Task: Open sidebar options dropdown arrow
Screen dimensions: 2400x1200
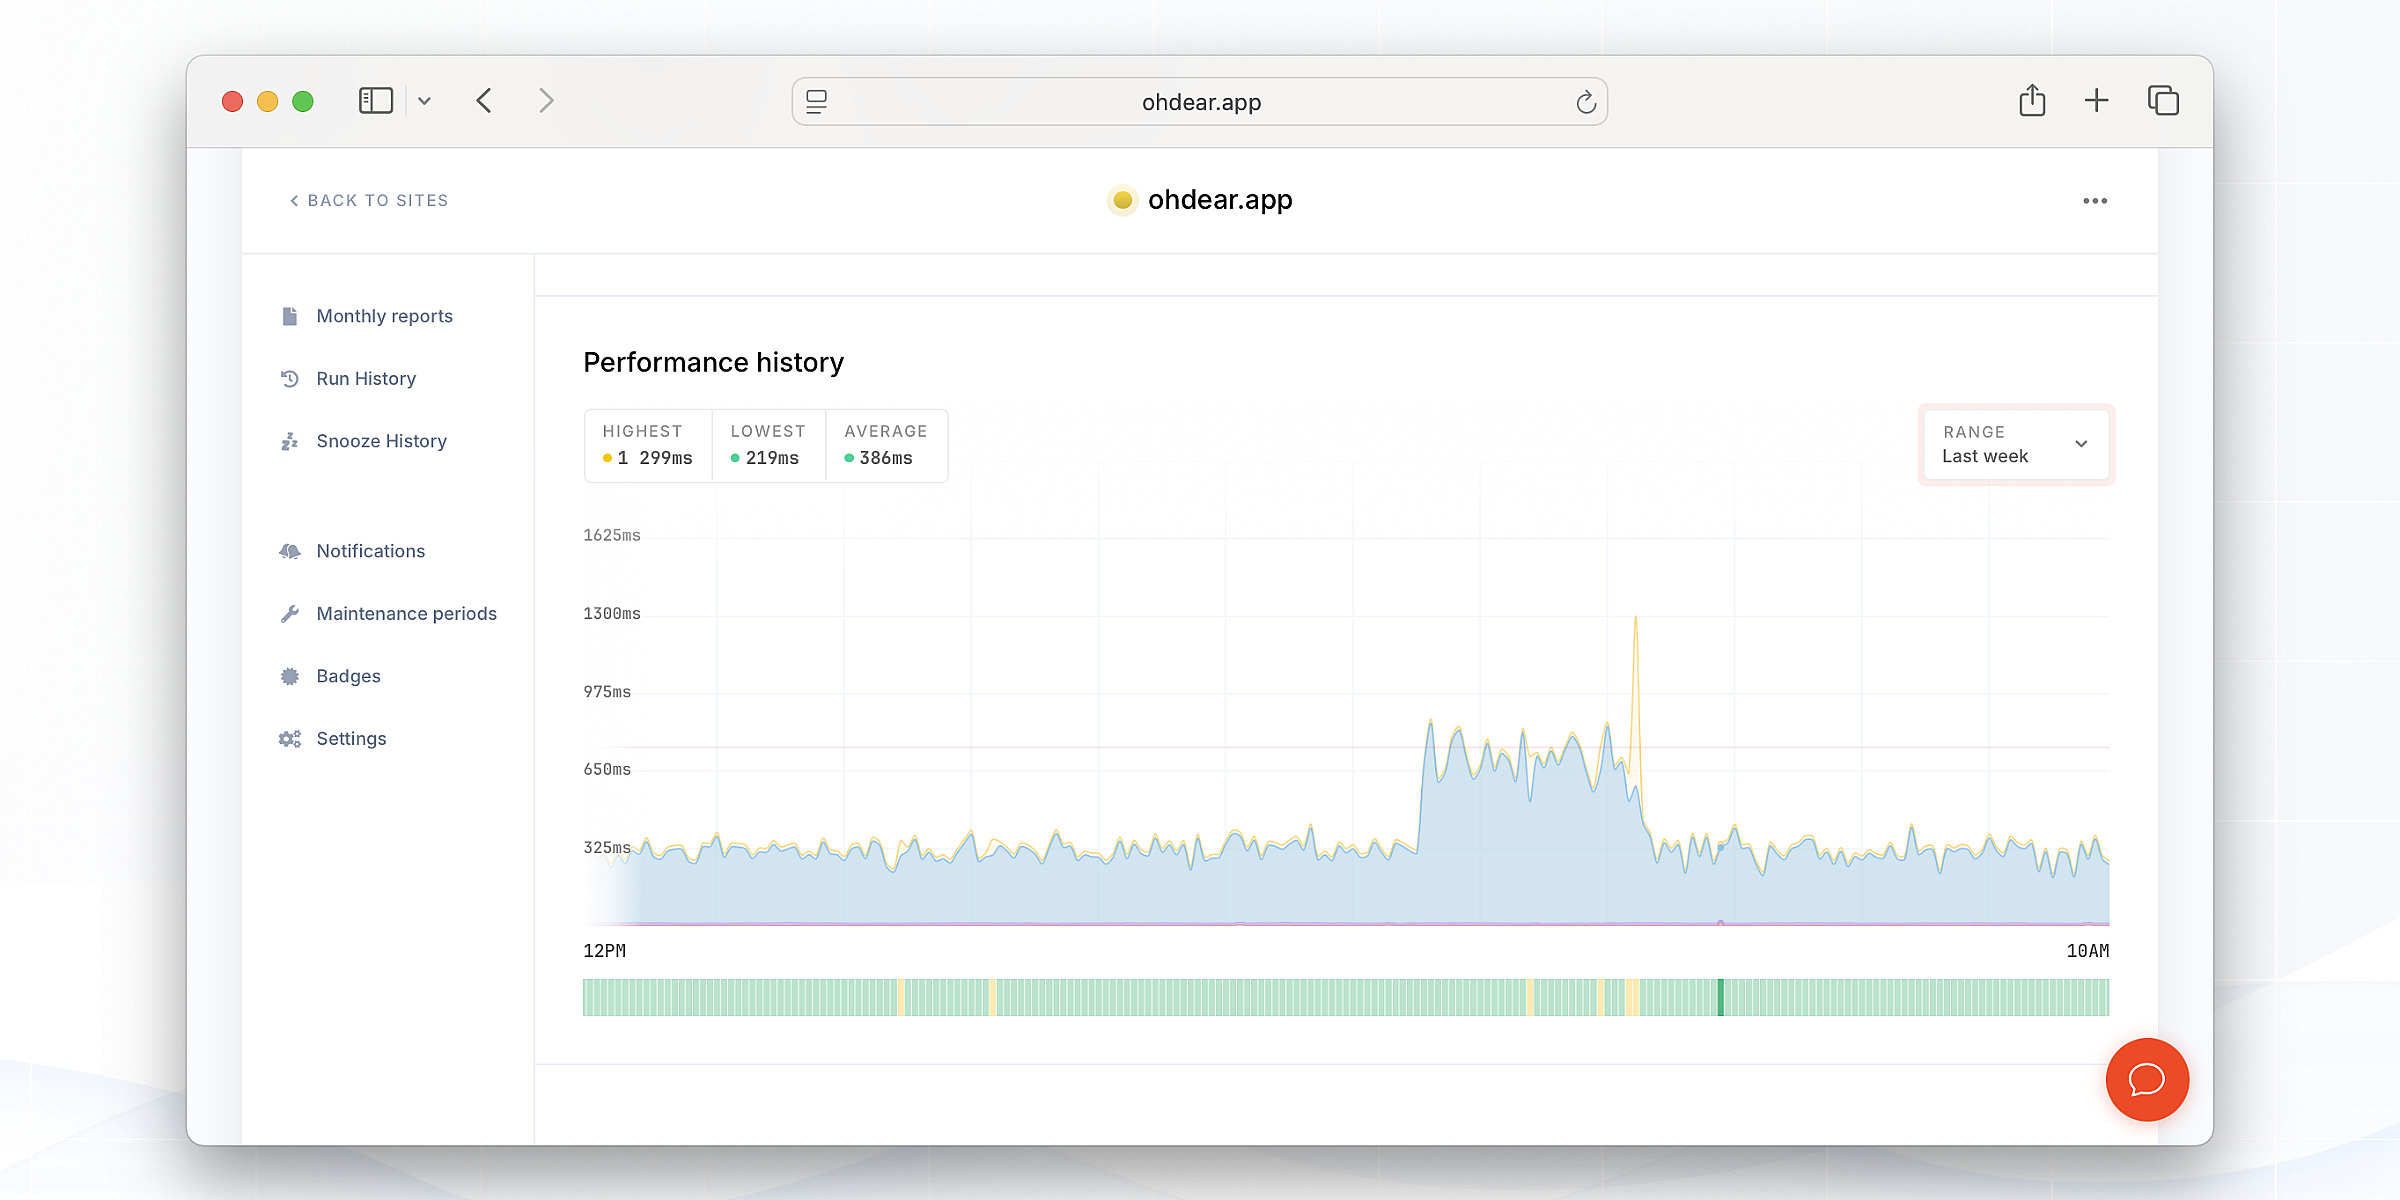Action: click(424, 101)
